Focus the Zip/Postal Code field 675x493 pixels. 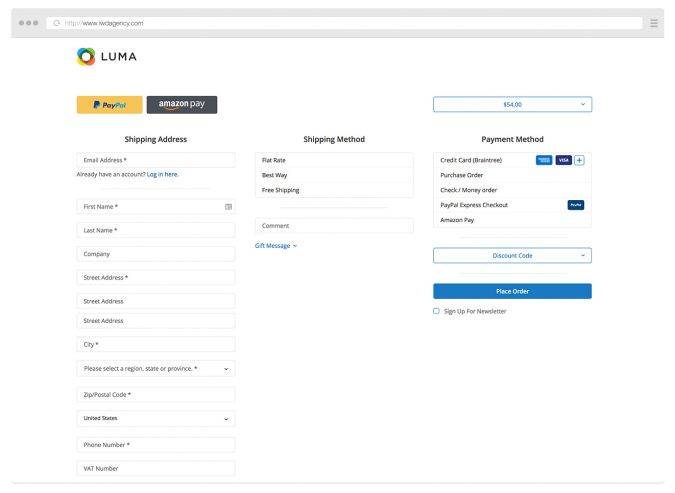[156, 394]
